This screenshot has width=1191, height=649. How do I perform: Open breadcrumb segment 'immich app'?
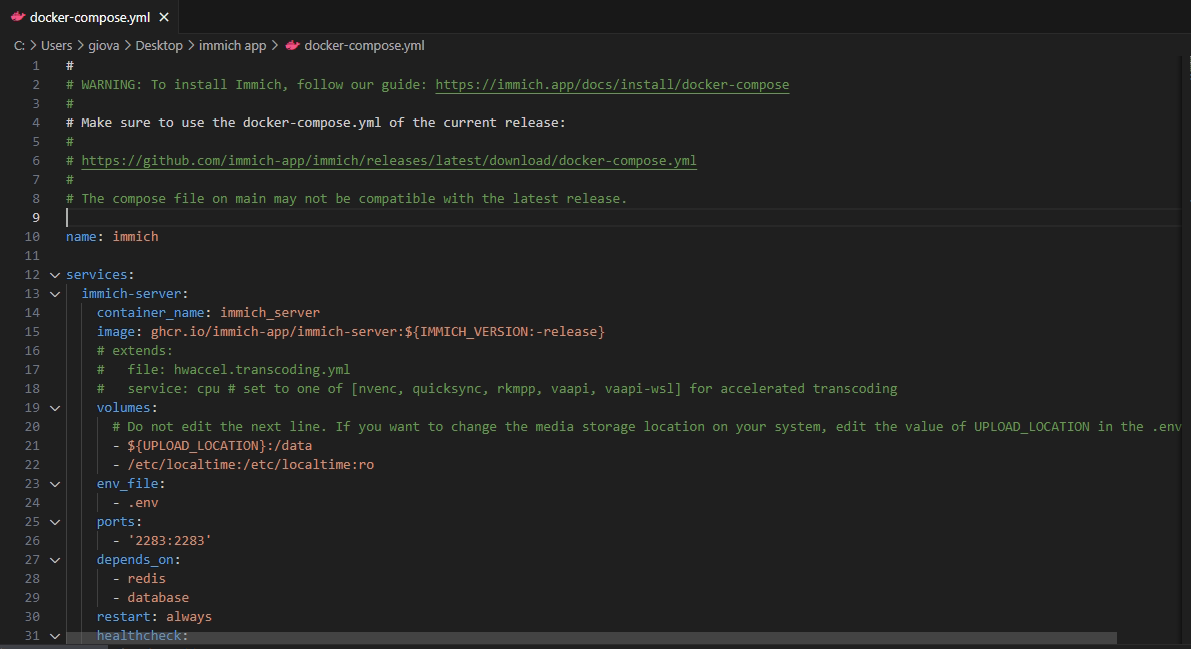coord(232,46)
